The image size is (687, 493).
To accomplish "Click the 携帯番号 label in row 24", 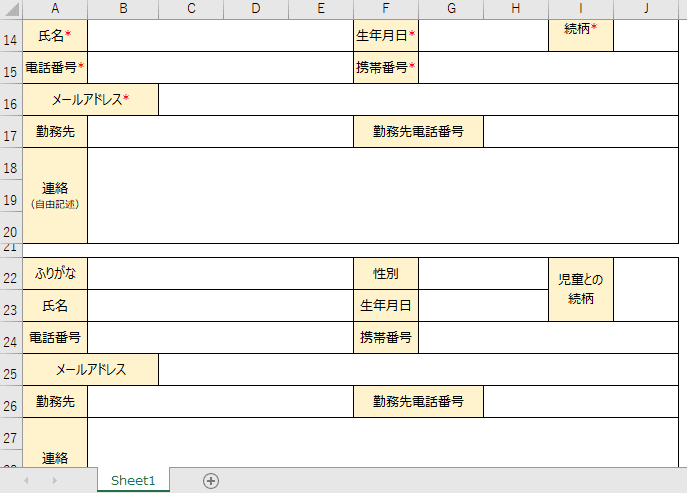I will click(386, 337).
